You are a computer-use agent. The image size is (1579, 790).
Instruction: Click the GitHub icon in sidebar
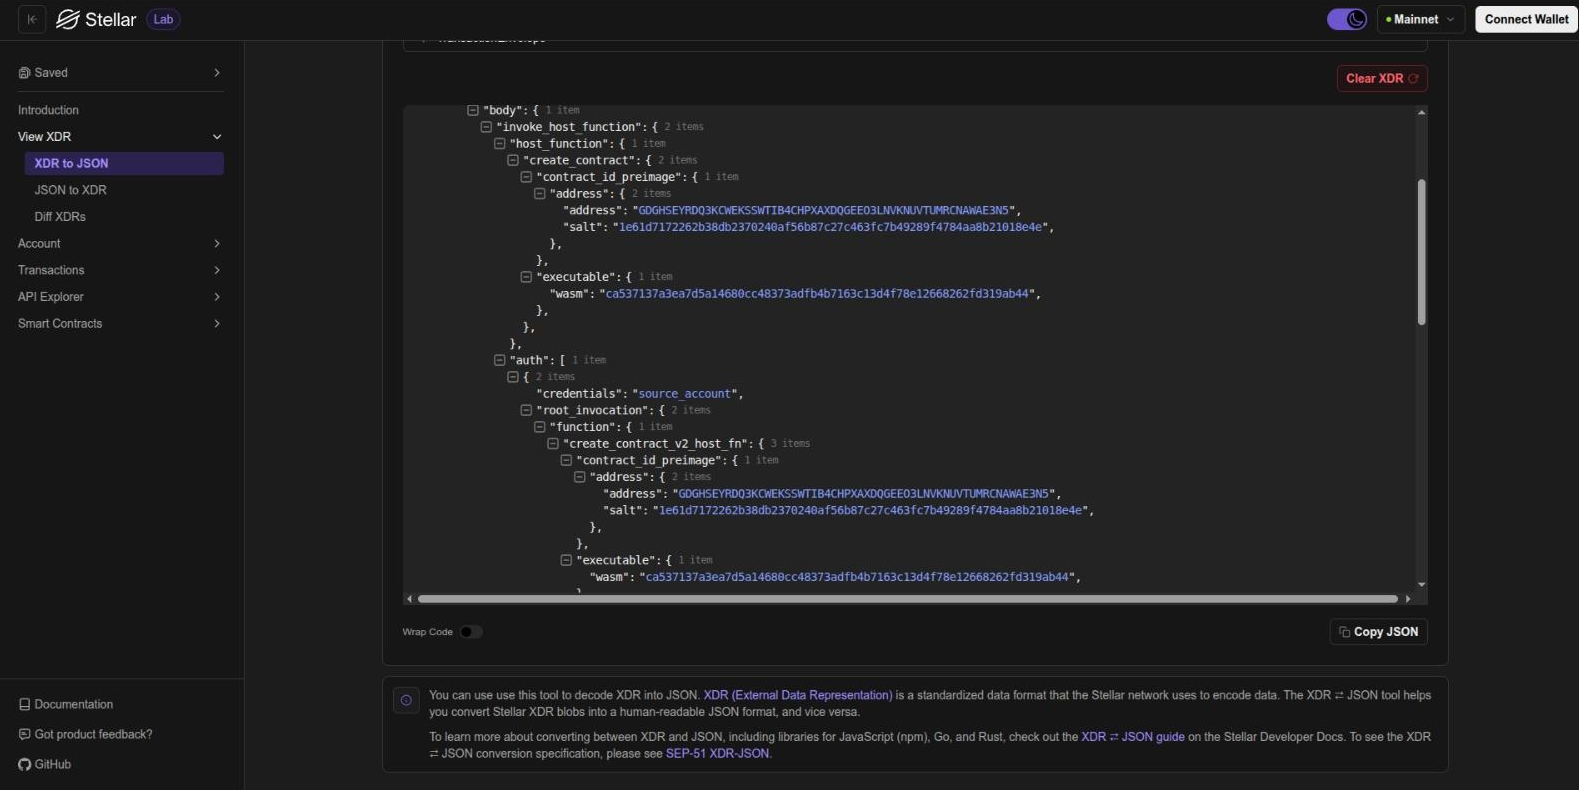click(24, 764)
